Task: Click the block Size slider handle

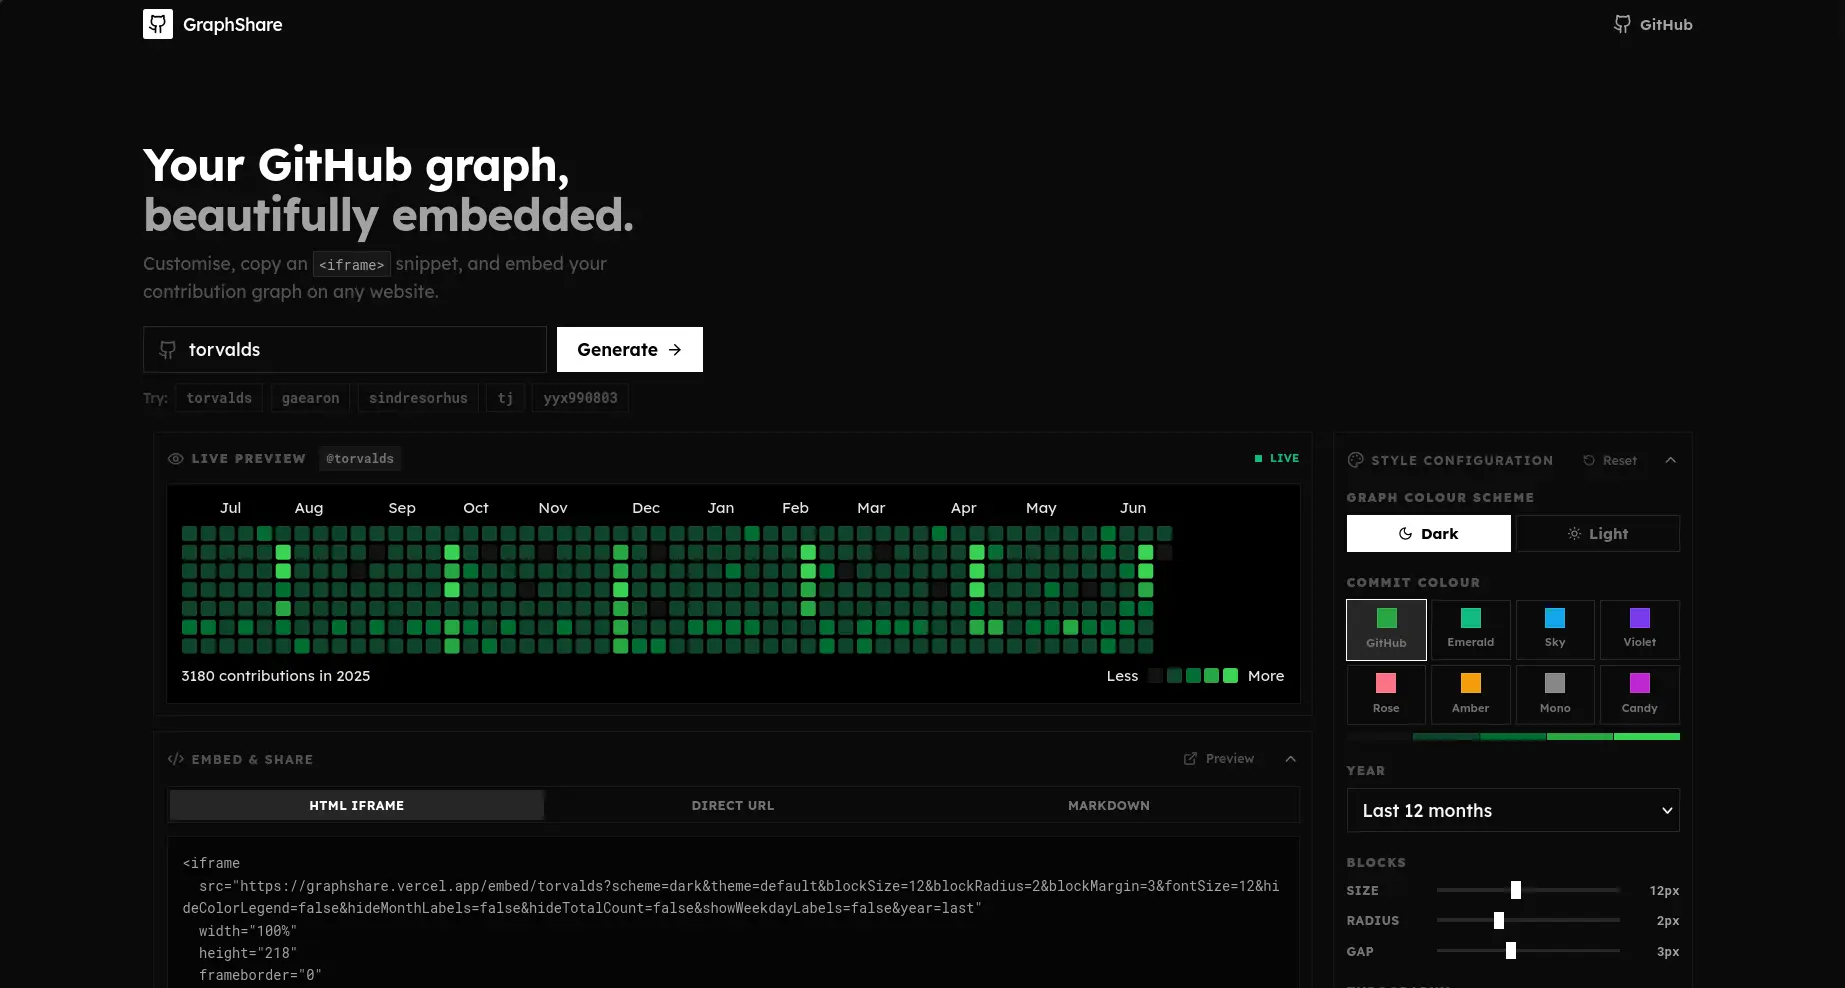Action: point(1516,890)
